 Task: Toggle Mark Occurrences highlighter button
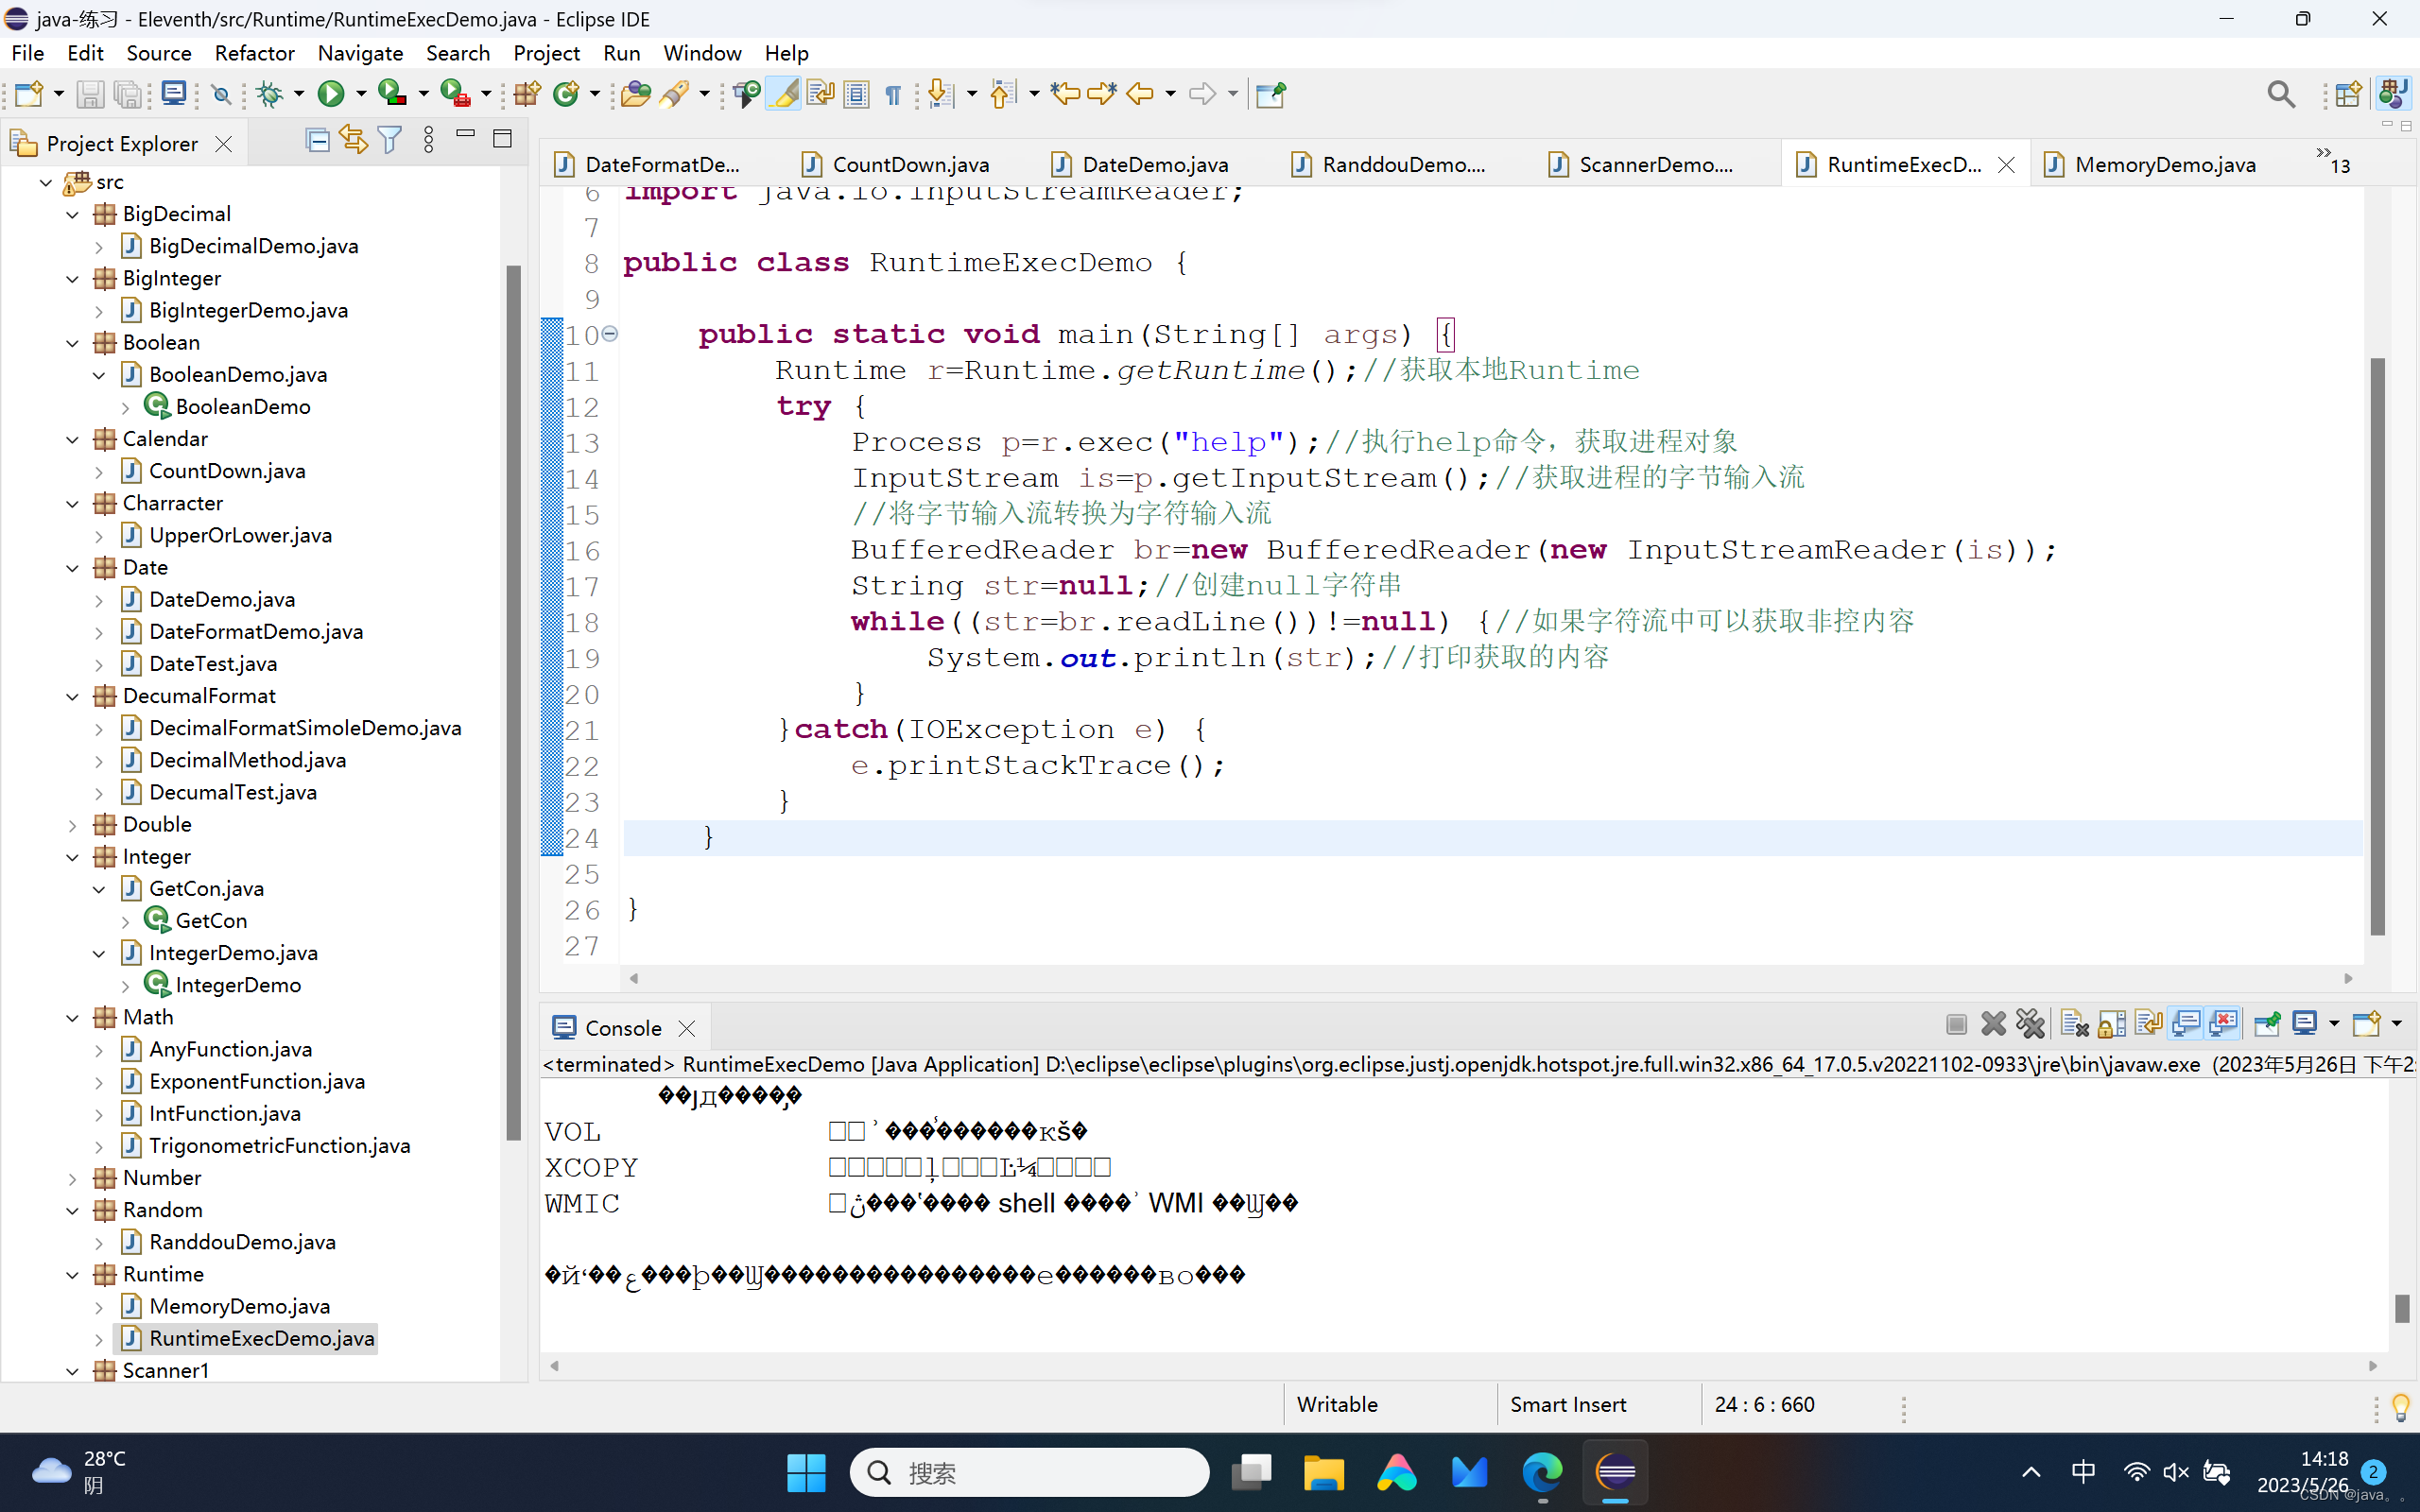[x=784, y=94]
